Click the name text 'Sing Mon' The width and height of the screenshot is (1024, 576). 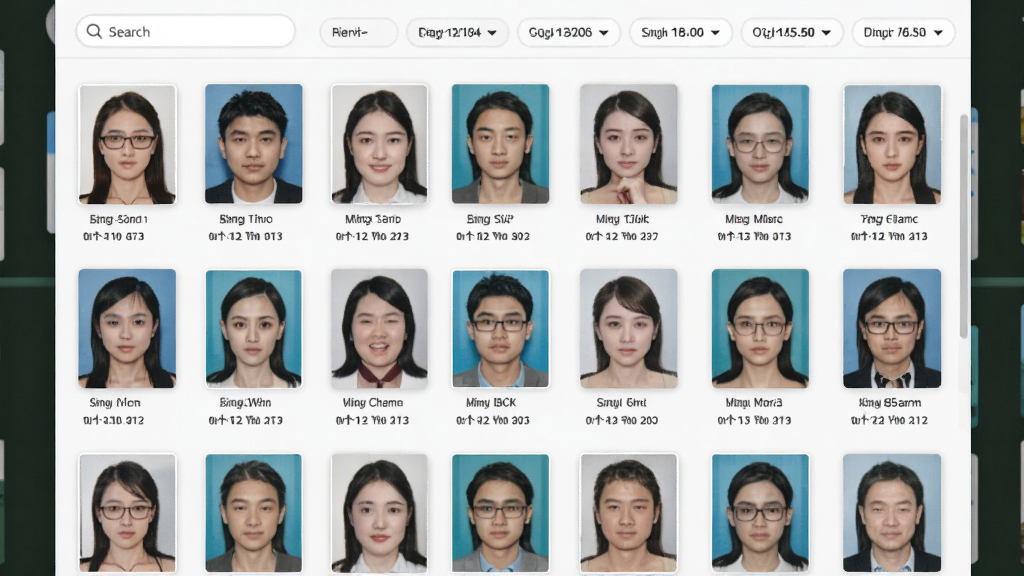coord(115,403)
